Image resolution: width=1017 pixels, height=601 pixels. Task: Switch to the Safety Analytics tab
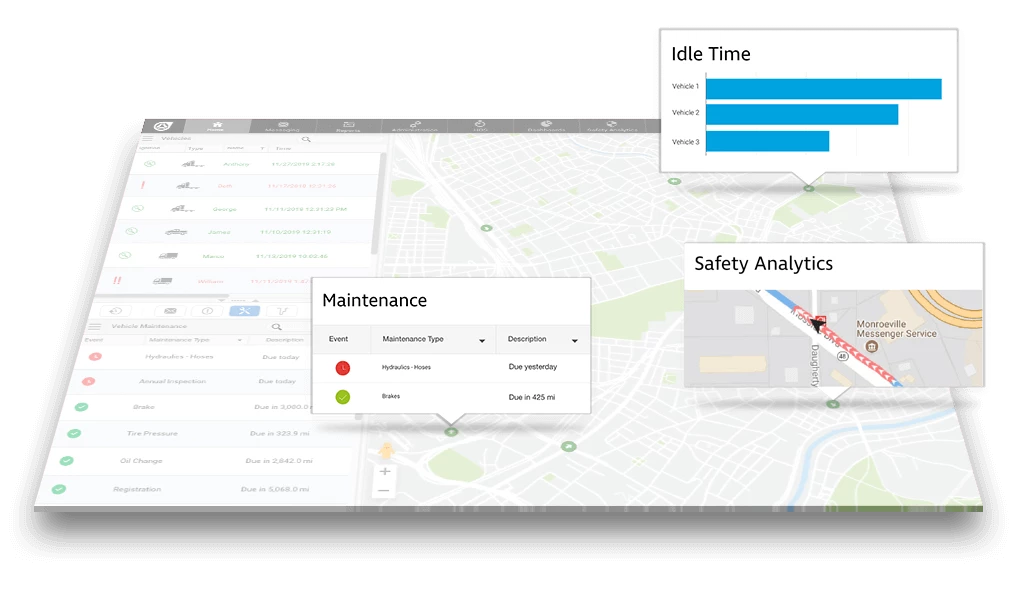[611, 127]
